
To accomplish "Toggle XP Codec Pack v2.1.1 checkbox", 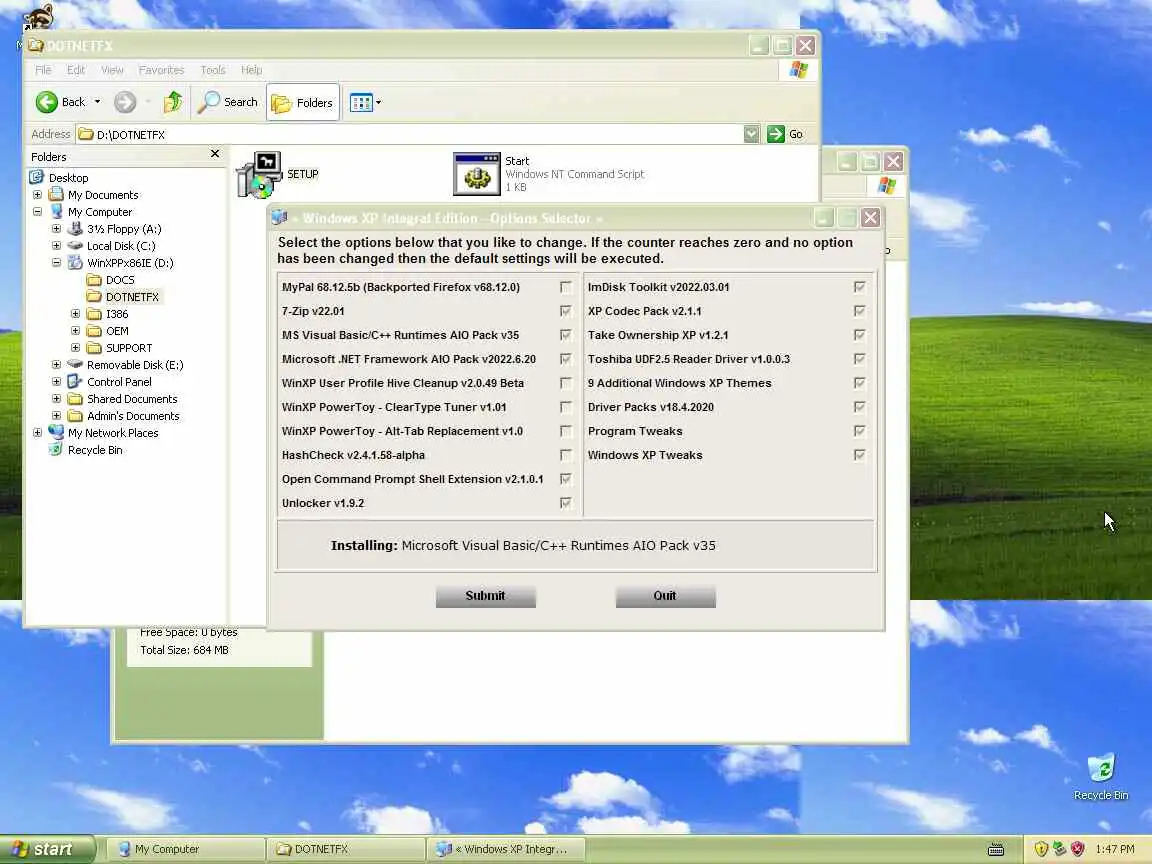I will point(860,312).
